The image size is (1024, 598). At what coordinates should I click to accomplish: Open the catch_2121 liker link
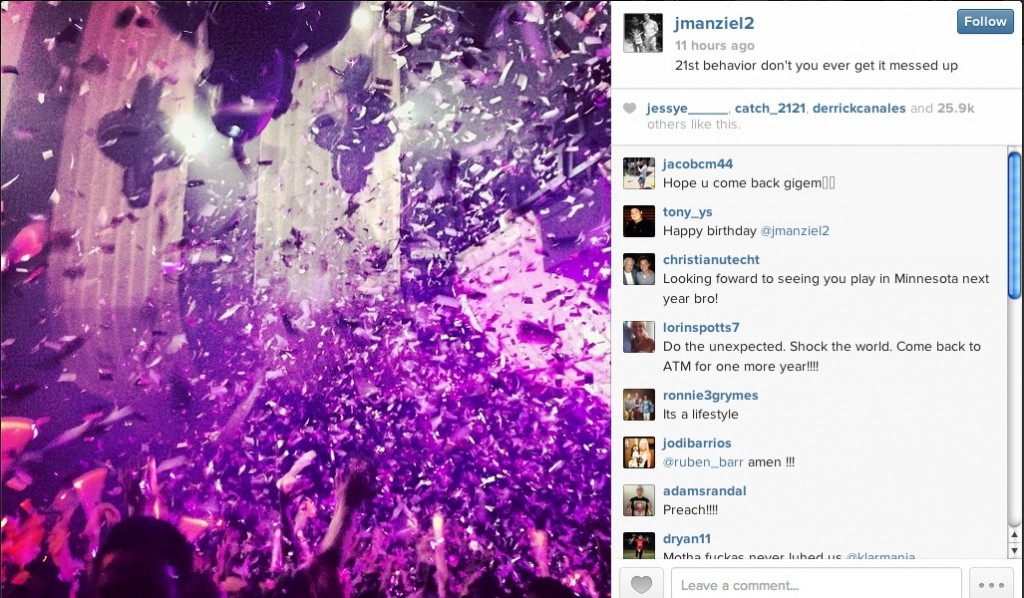coord(770,108)
